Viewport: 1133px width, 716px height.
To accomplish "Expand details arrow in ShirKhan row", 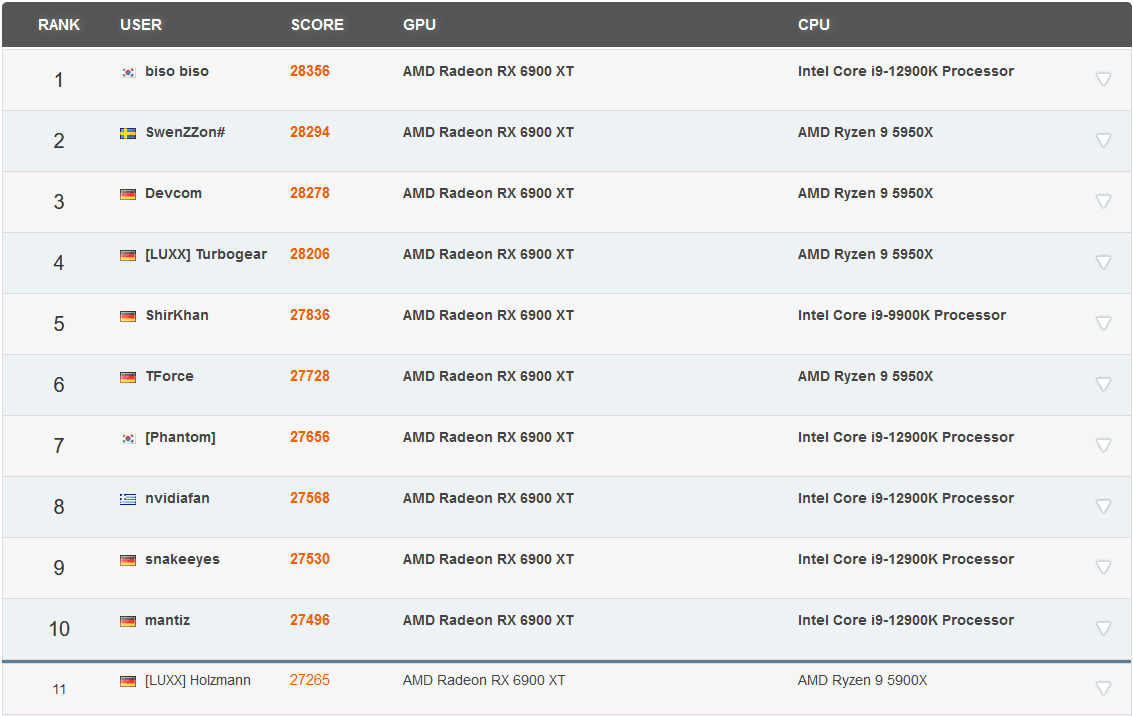I will tap(1103, 324).
